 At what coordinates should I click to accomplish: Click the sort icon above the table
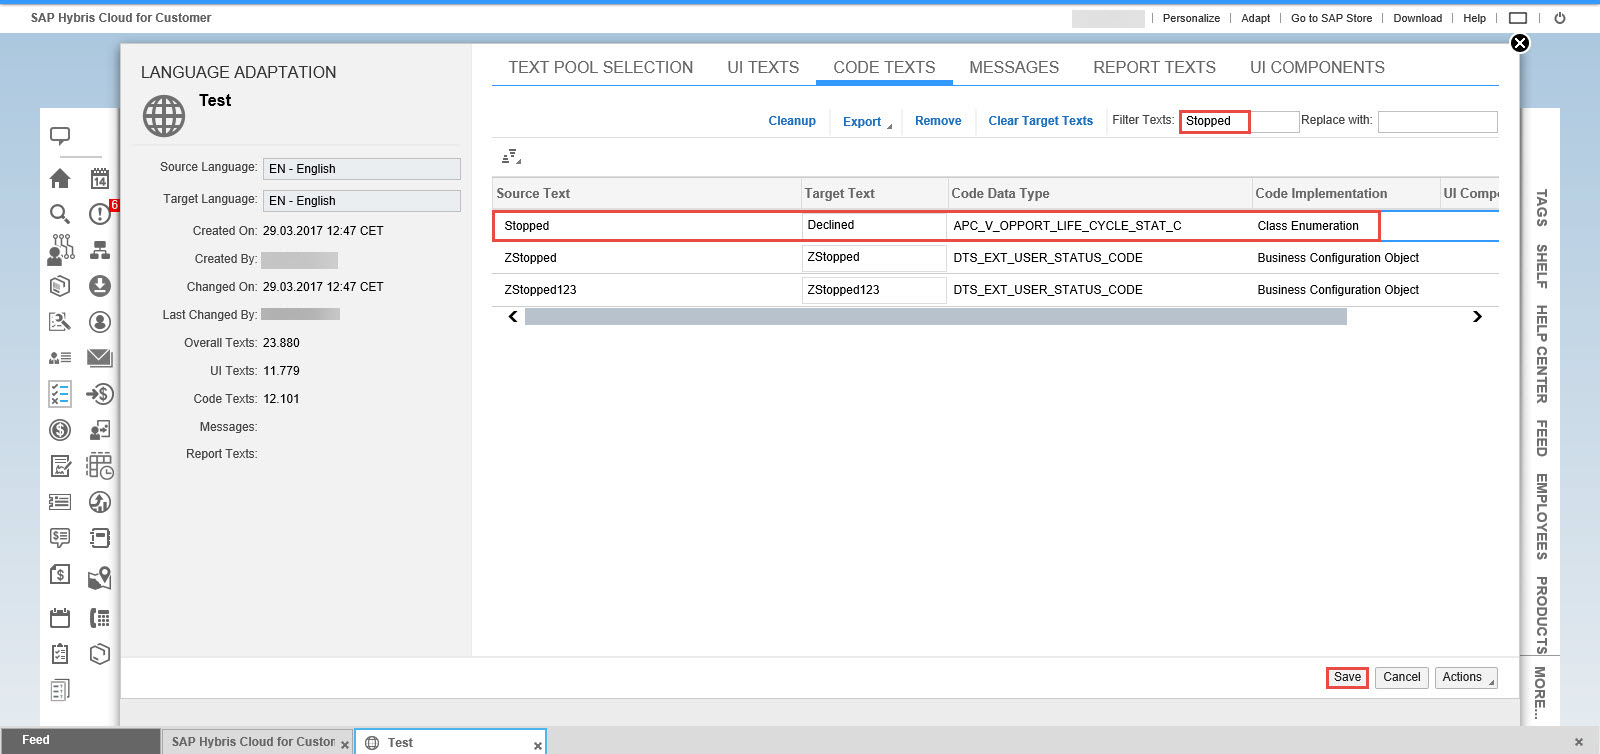[511, 157]
